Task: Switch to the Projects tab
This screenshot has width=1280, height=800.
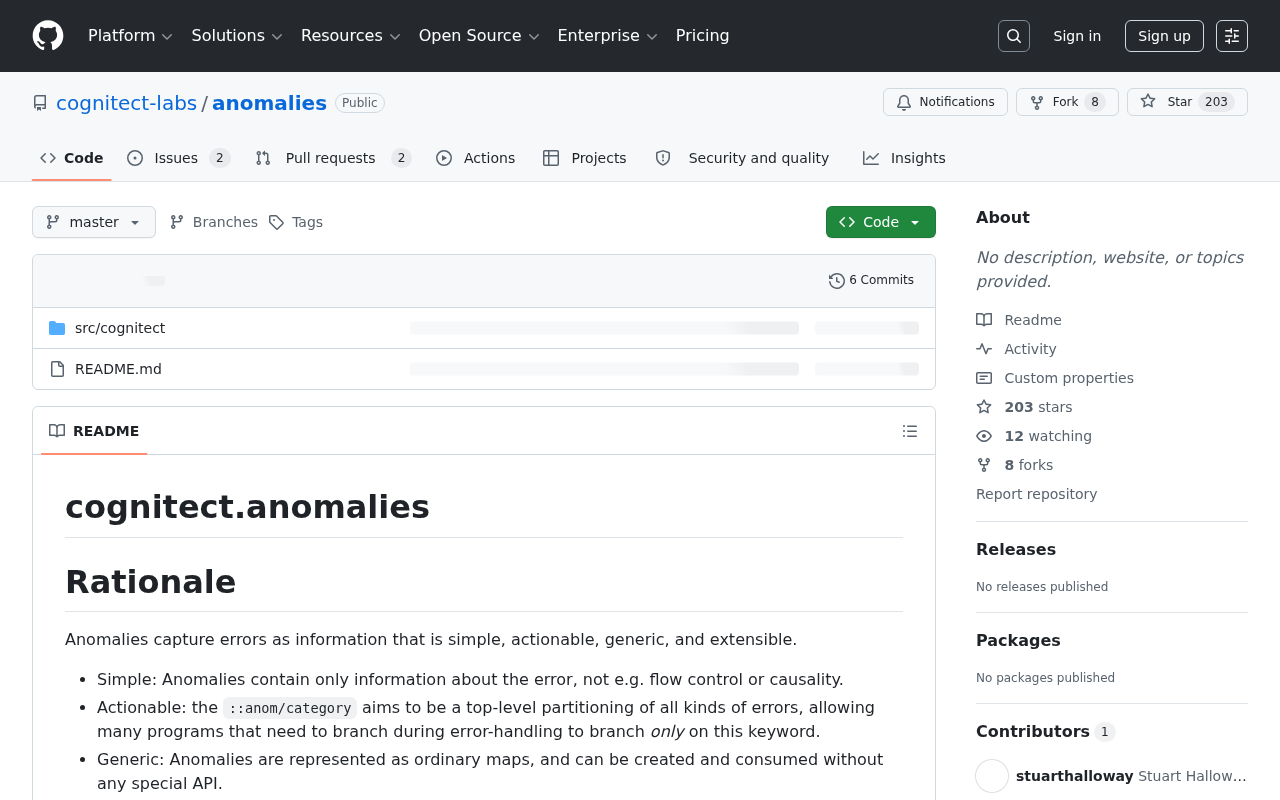Action: point(585,158)
